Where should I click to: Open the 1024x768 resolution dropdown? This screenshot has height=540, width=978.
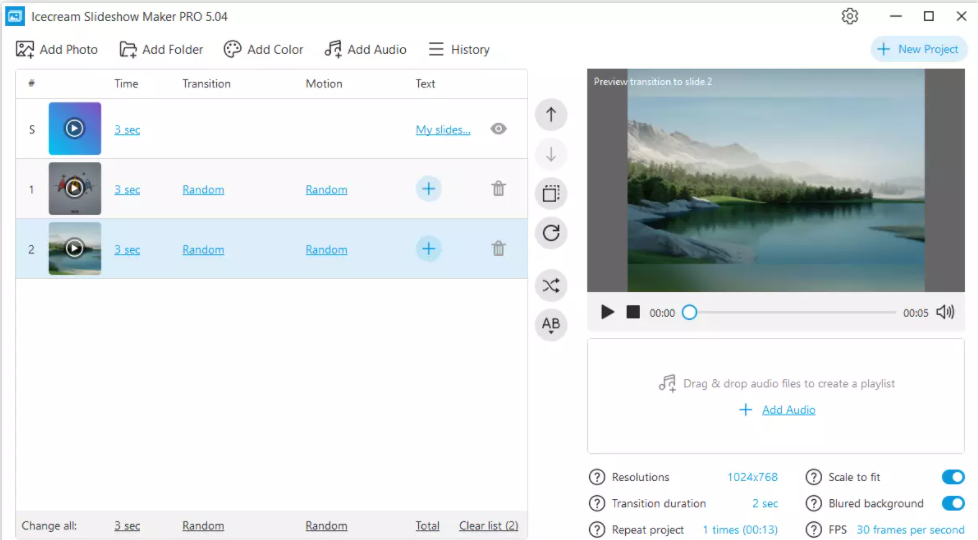[x=752, y=477]
